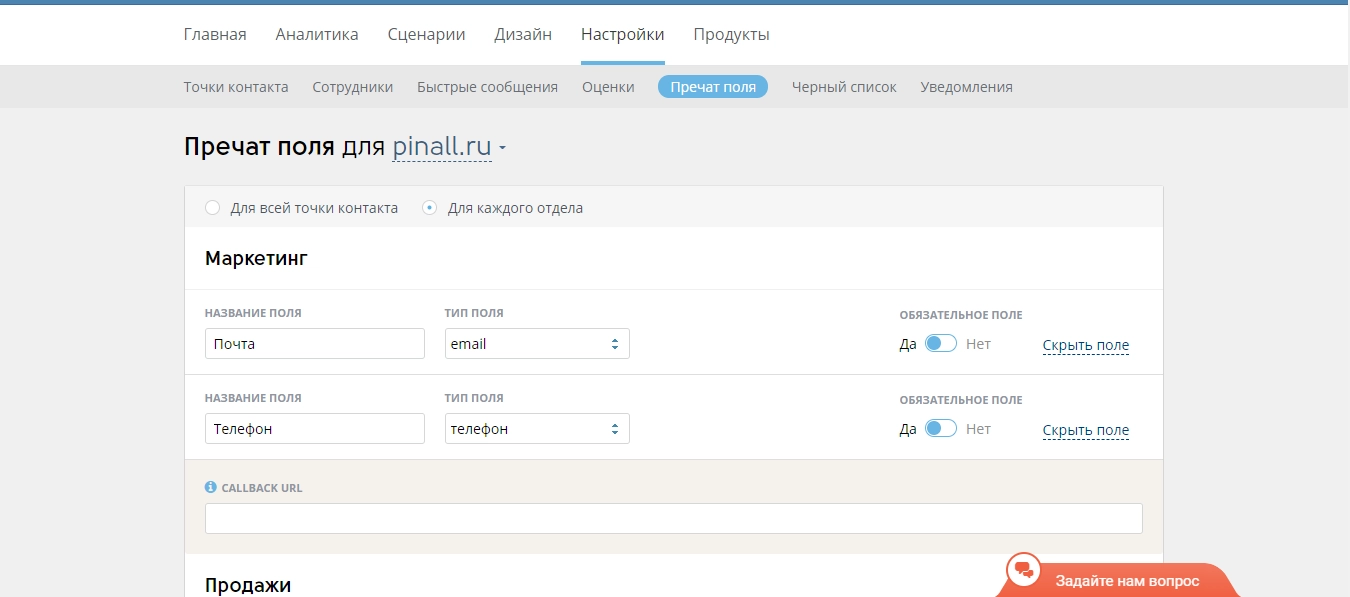Image resolution: width=1350 pixels, height=597 pixels.
Task: Click 'Скрыть поле' for the Почта field
Action: 1085,346
